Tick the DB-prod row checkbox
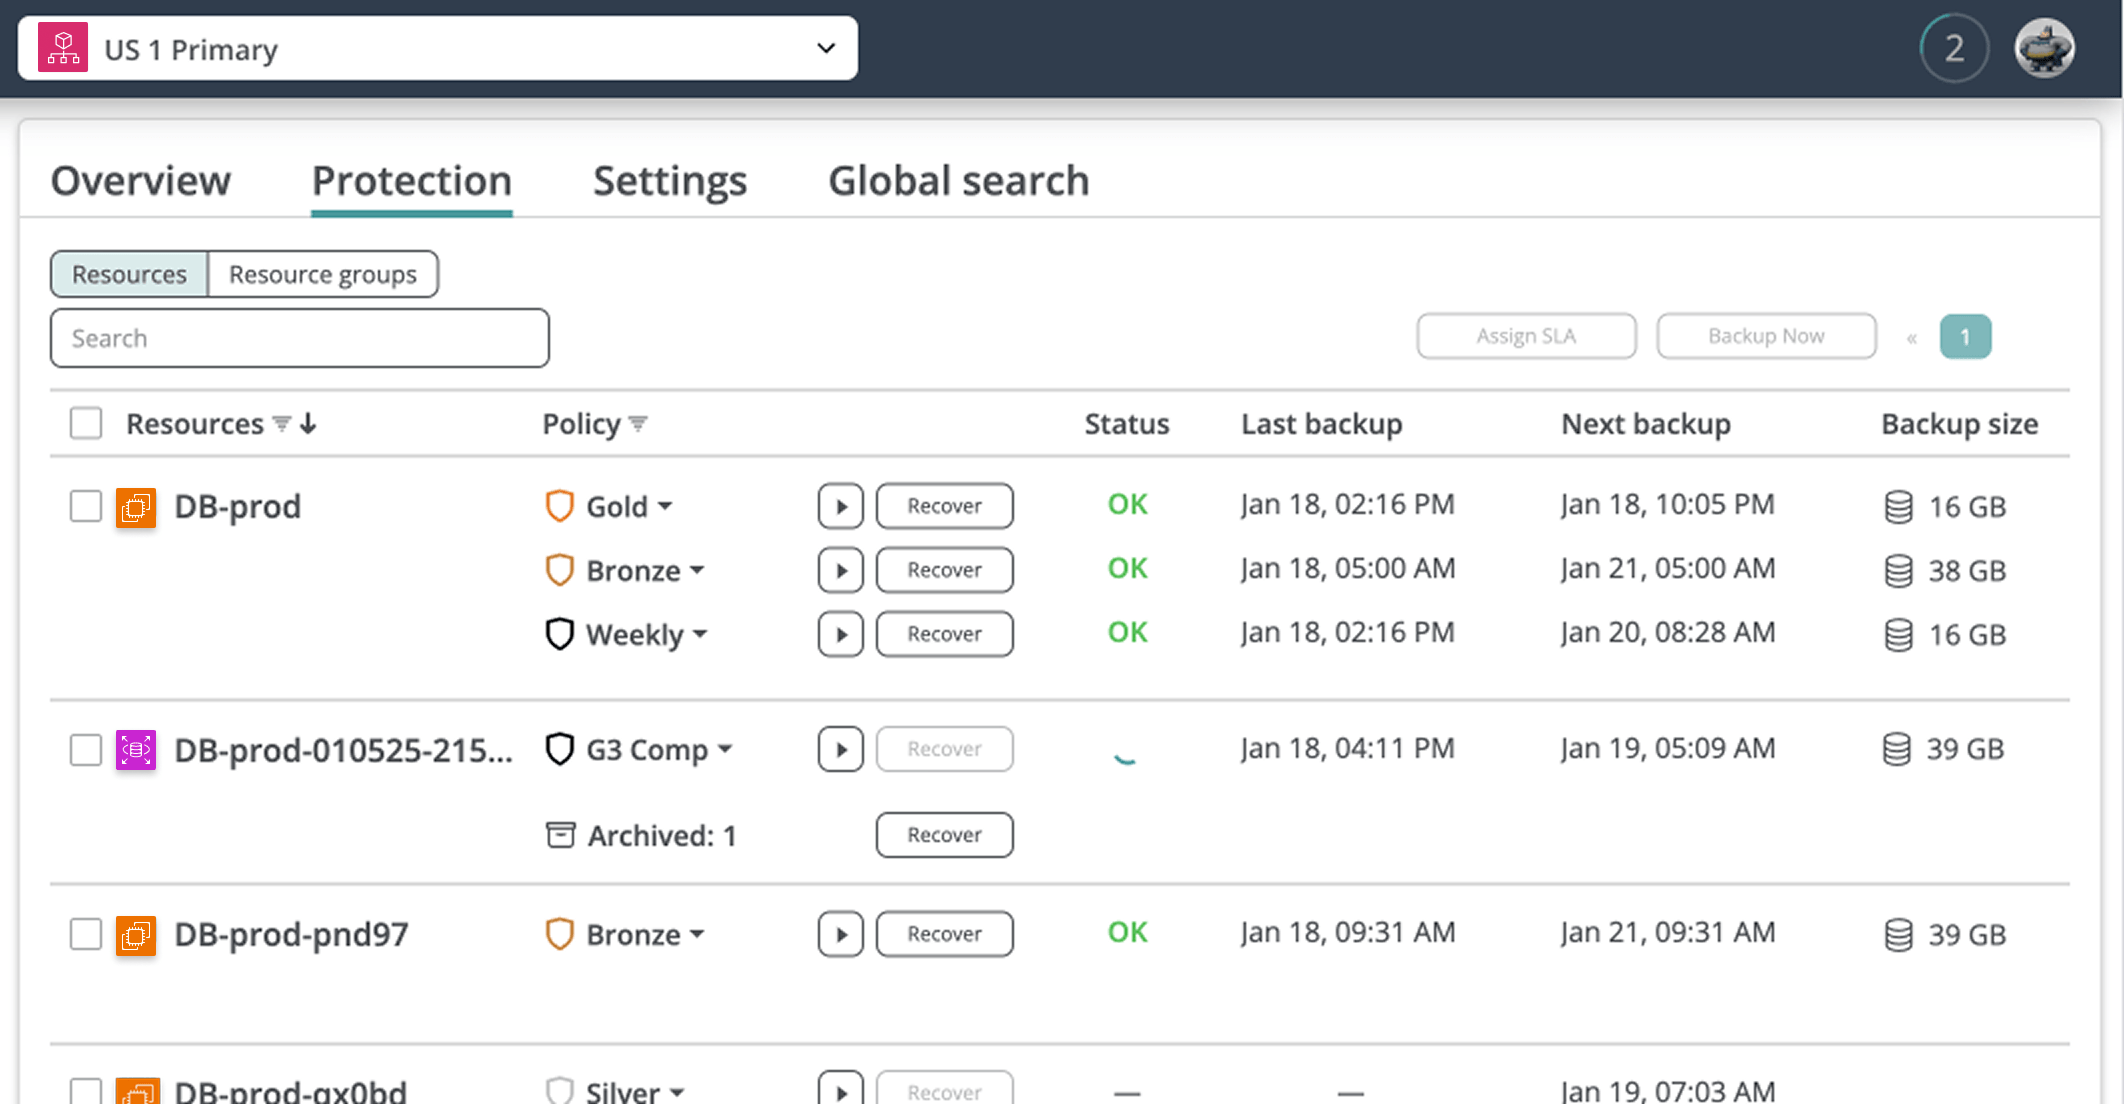 [86, 506]
